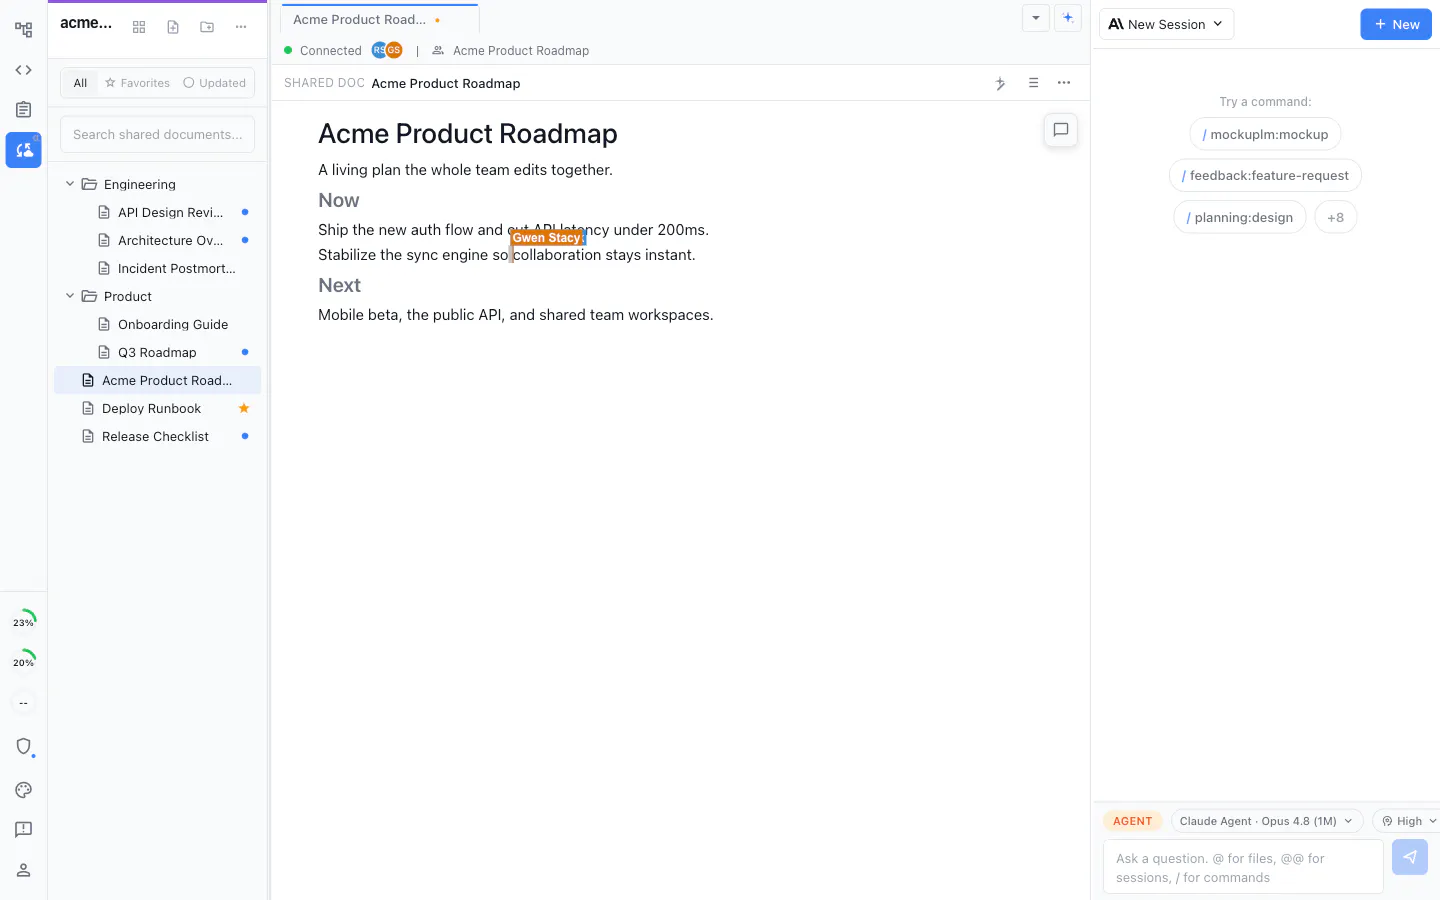
Task: Click the lightning quick action icon
Action: coord(1000,83)
